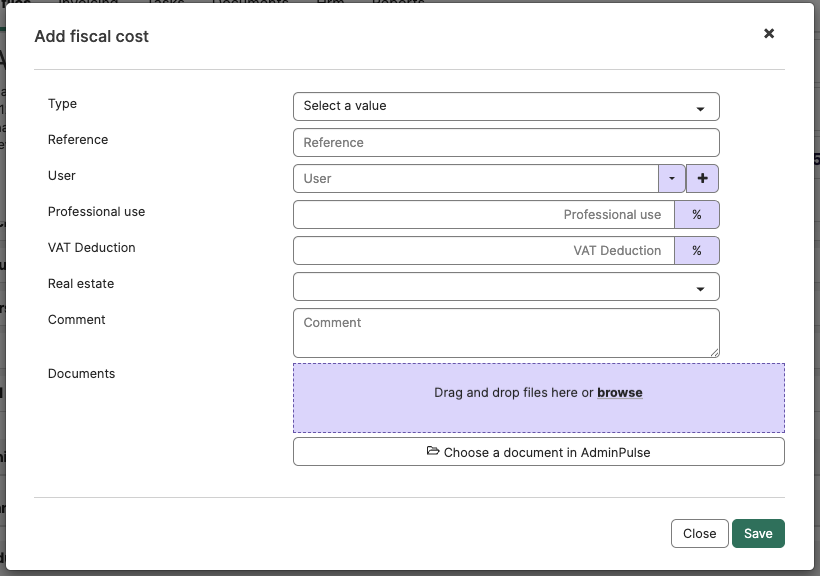Click the Type field label
The width and height of the screenshot is (820, 576).
(62, 104)
